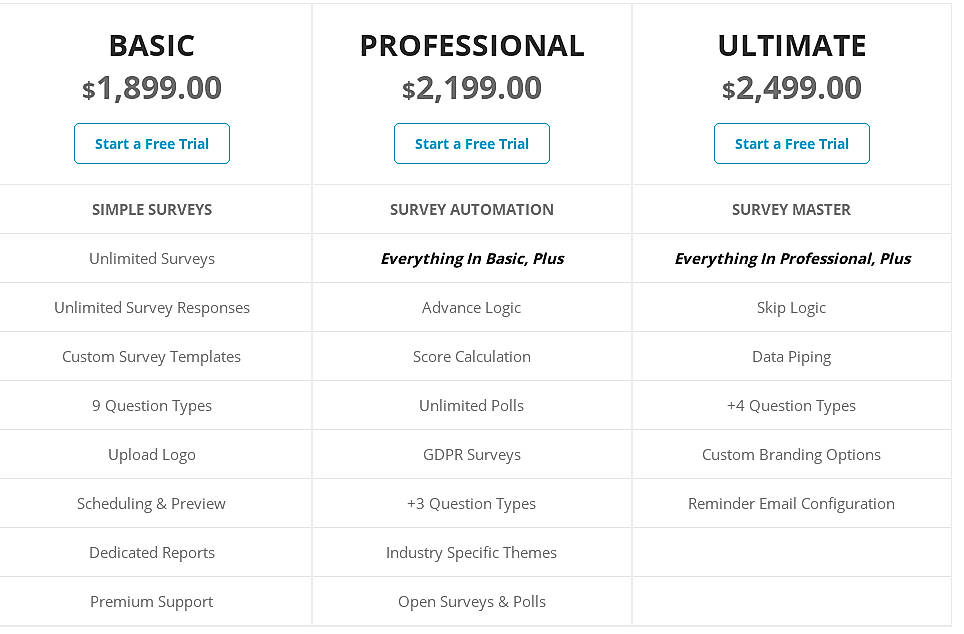964x634 pixels.
Task: Select the Reminder Email Configuration feature
Action: coord(791,503)
